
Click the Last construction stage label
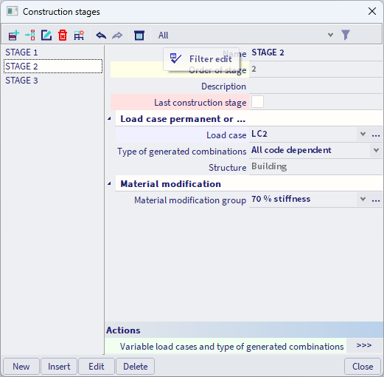coord(200,103)
